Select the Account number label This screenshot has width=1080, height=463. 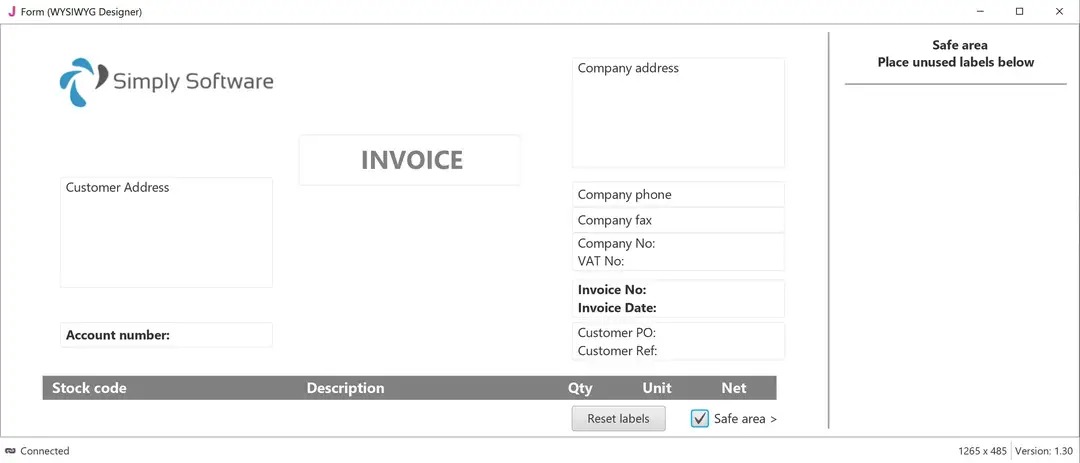point(166,335)
